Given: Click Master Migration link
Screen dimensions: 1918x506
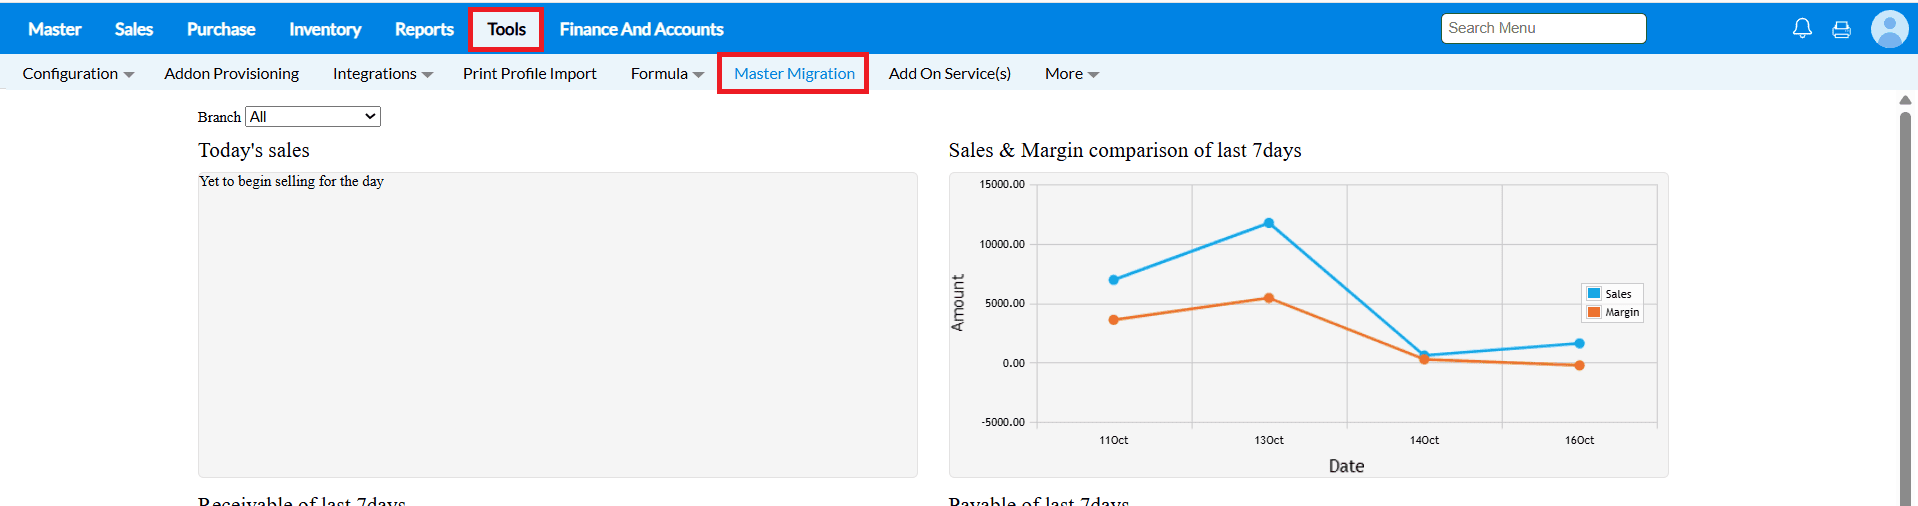Looking at the screenshot, I should [x=794, y=74].
